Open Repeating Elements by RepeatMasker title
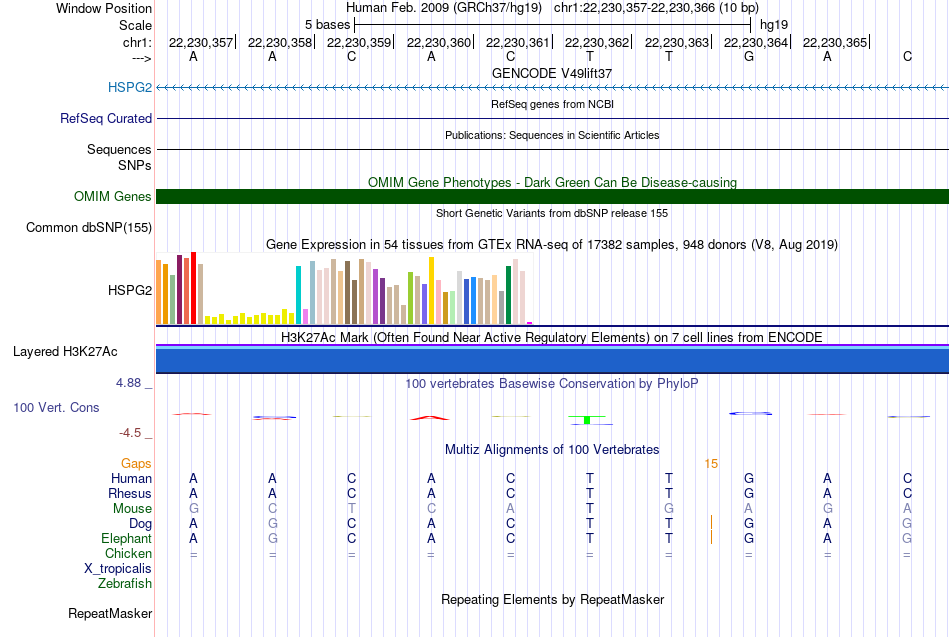This screenshot has width=950, height=637. 552,600
